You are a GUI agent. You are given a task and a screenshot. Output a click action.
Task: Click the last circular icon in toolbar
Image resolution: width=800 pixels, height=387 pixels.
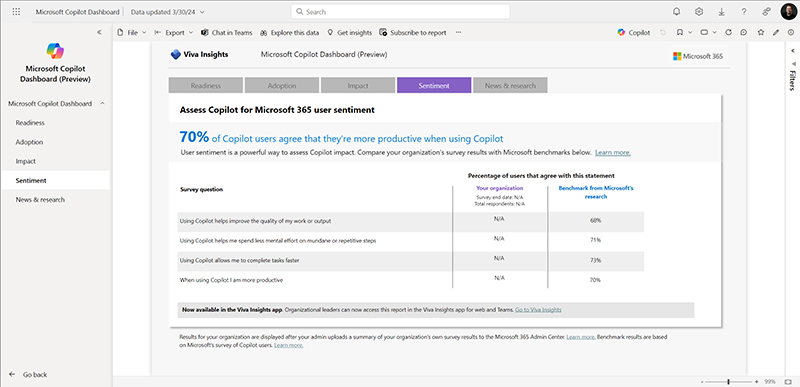pos(791,32)
